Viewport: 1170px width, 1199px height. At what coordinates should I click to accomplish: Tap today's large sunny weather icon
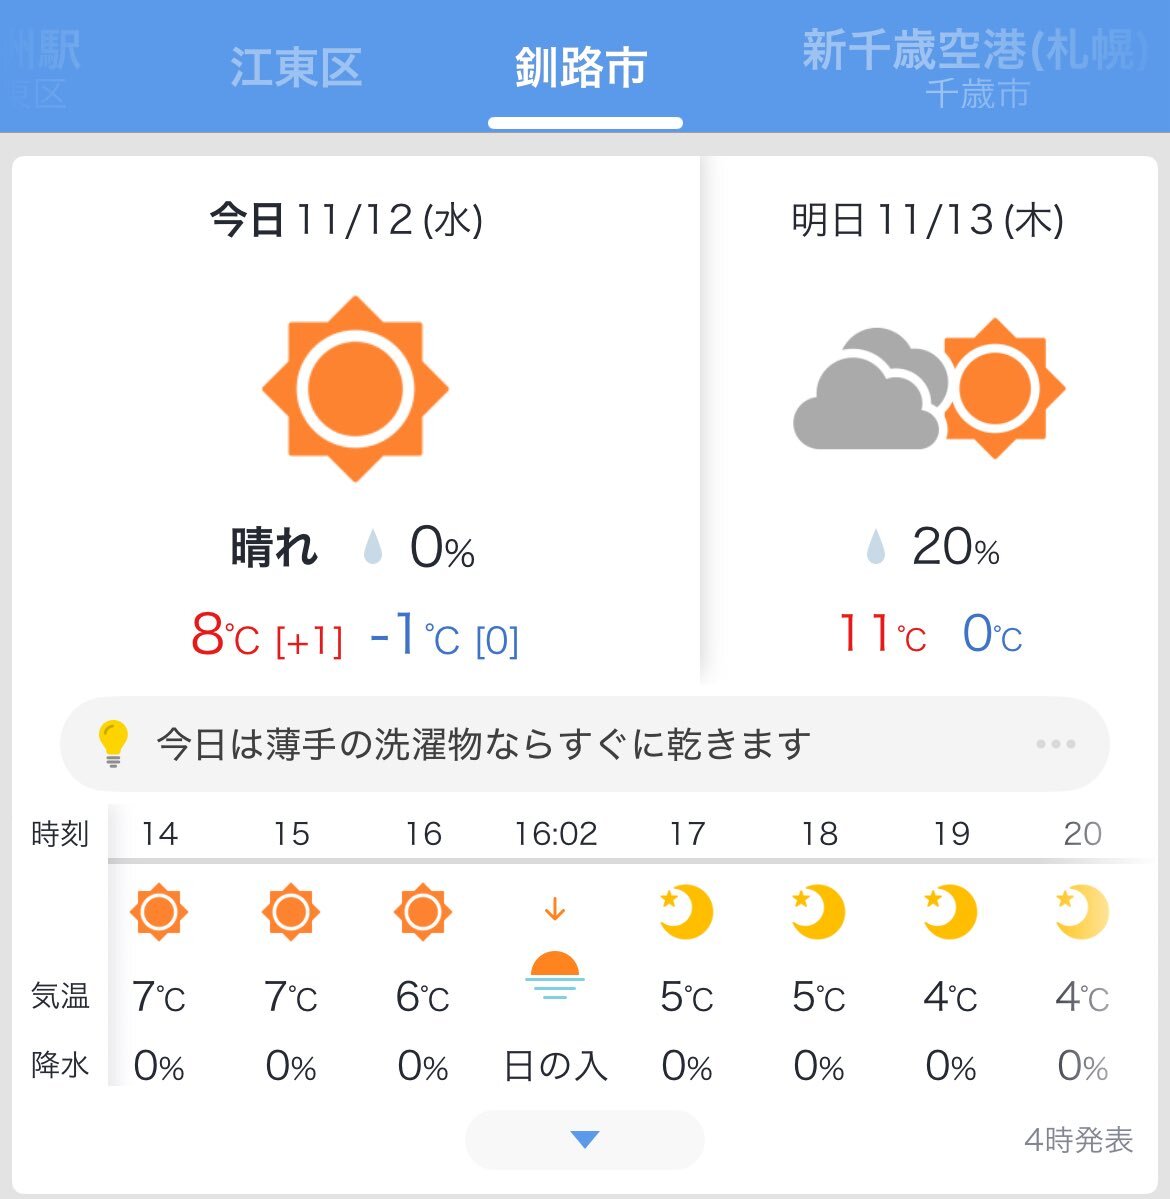355,389
